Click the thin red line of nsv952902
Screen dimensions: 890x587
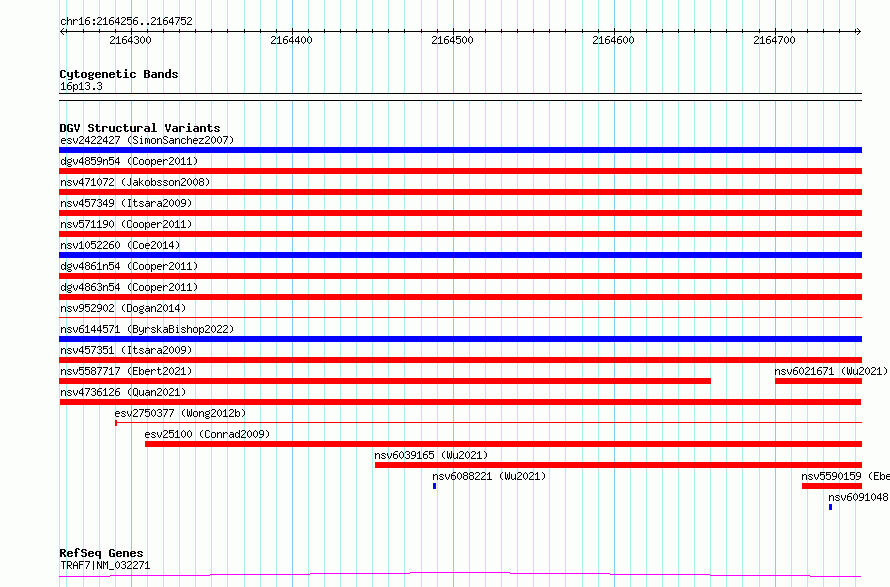pos(460,317)
